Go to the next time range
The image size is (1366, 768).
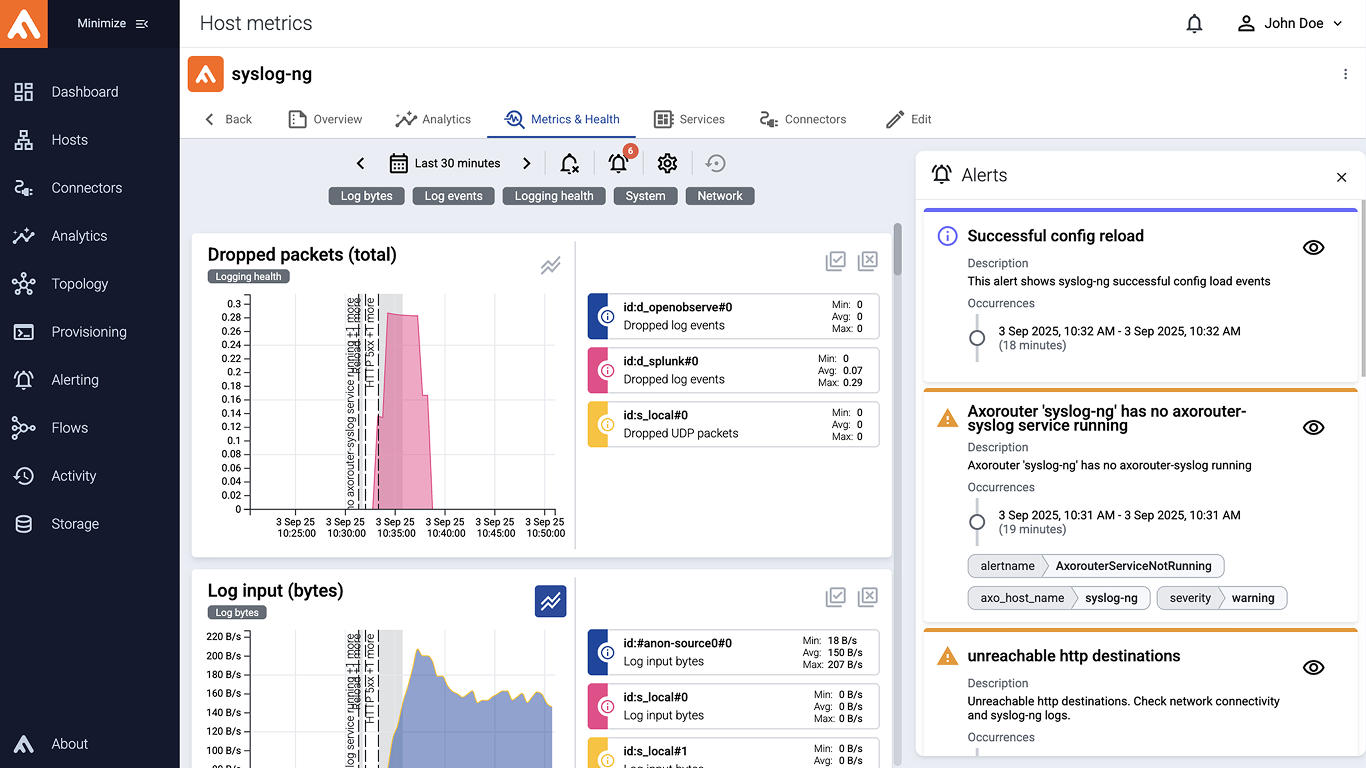[527, 164]
